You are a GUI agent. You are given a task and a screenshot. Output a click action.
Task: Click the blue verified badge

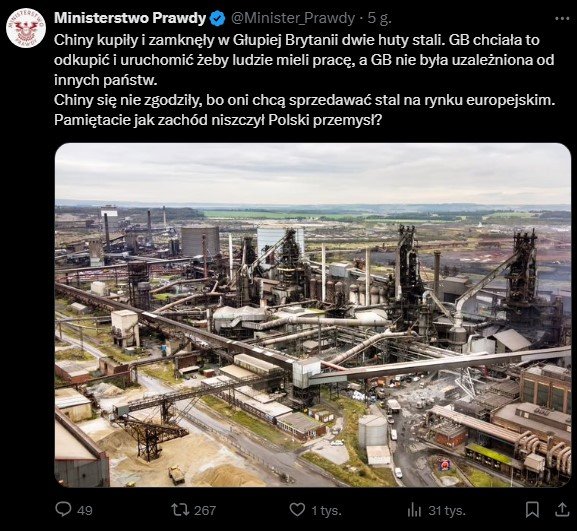tap(217, 19)
